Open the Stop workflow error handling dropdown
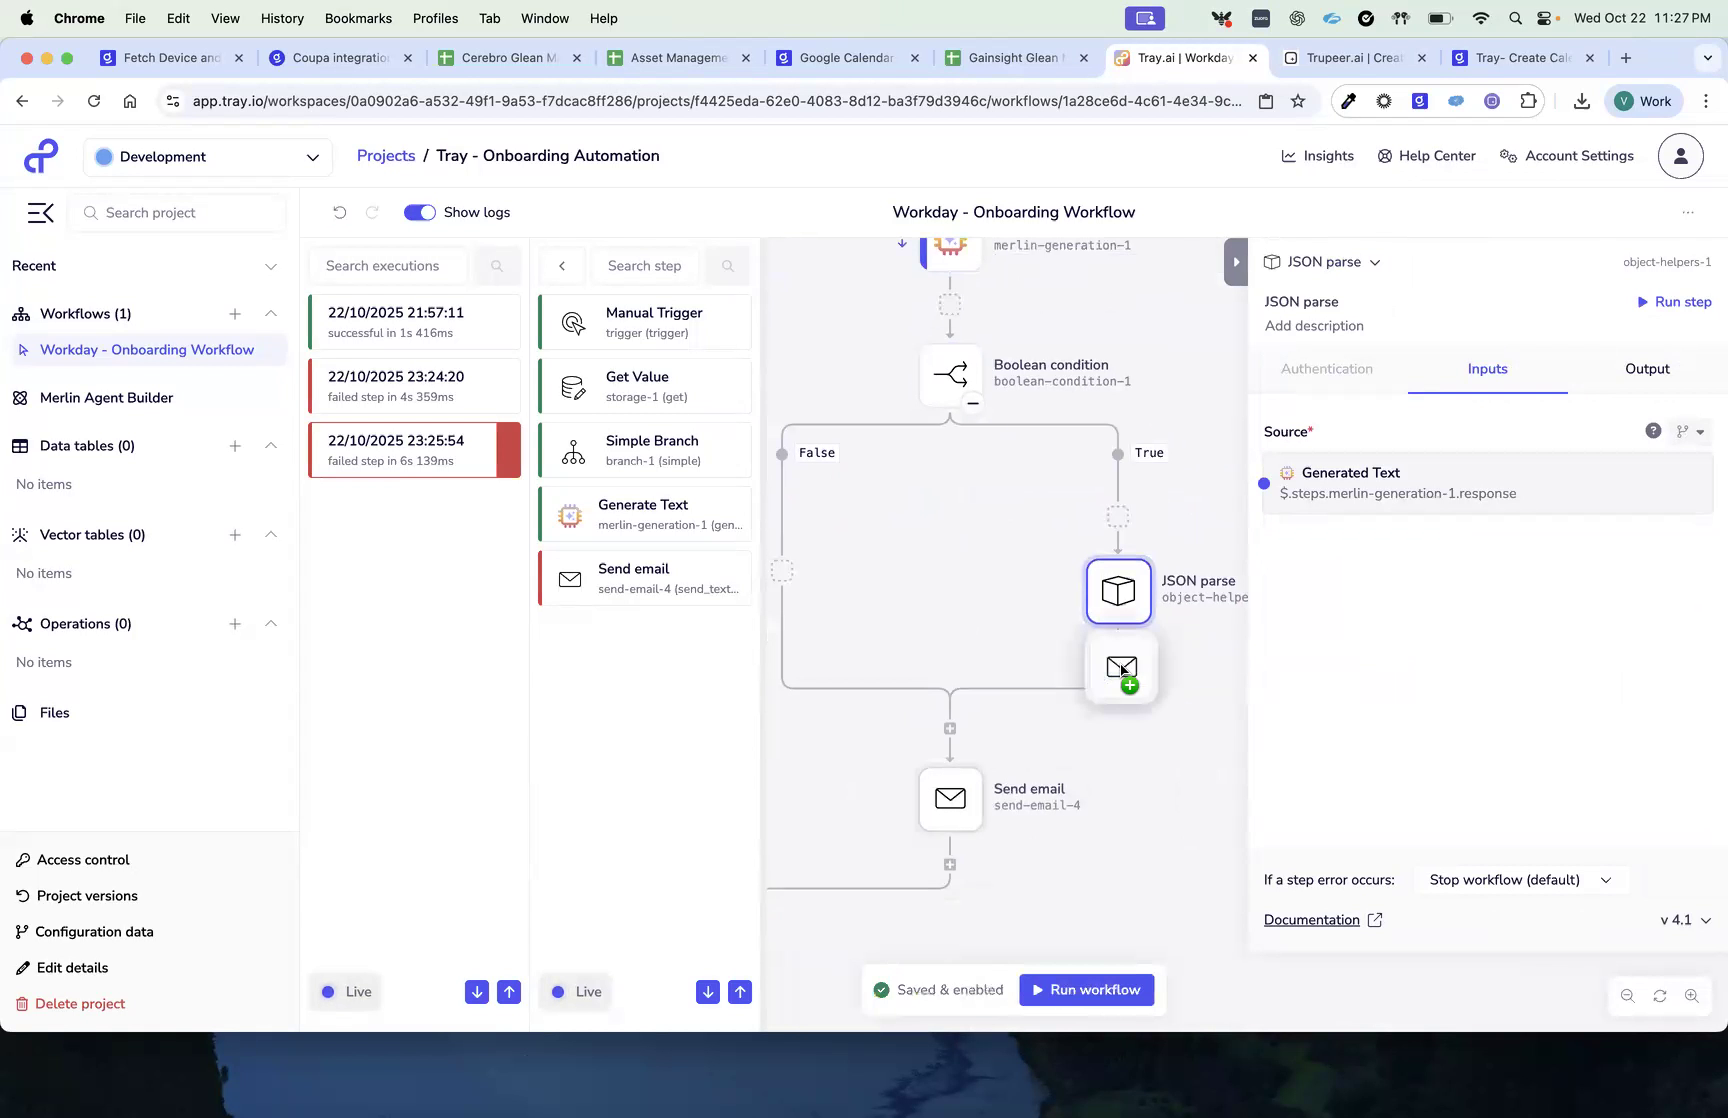1728x1118 pixels. pyautogui.click(x=1519, y=880)
